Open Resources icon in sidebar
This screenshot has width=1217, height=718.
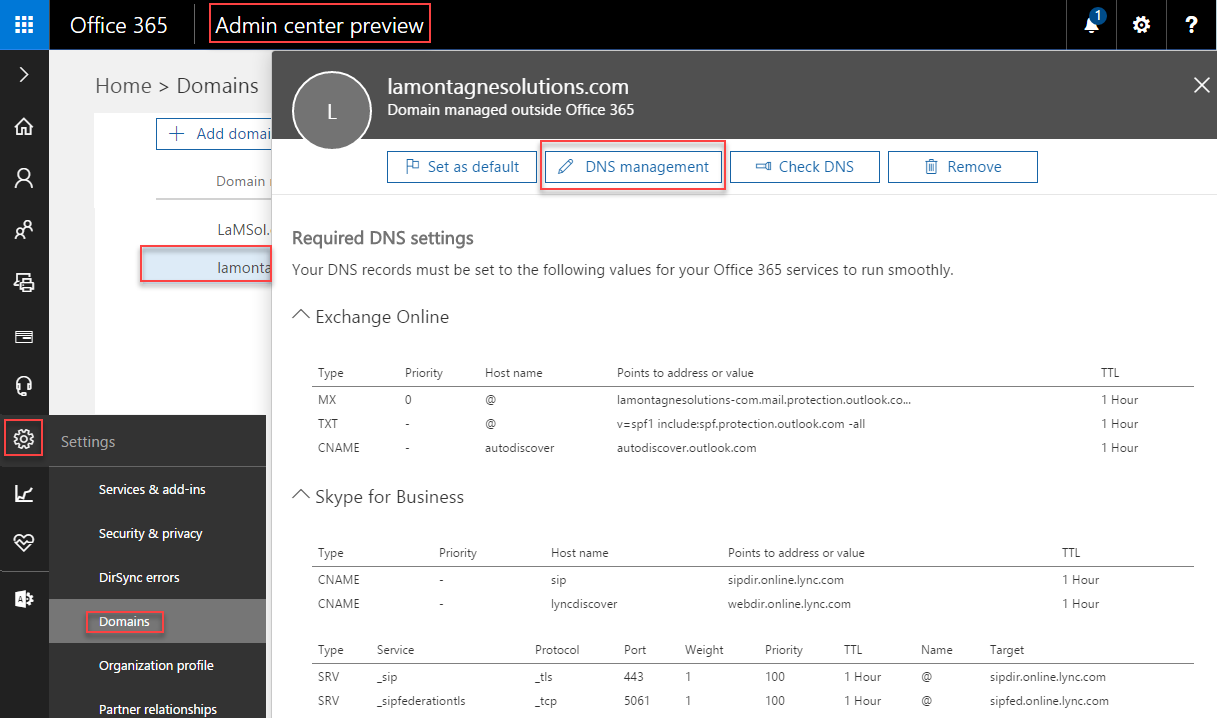24,283
